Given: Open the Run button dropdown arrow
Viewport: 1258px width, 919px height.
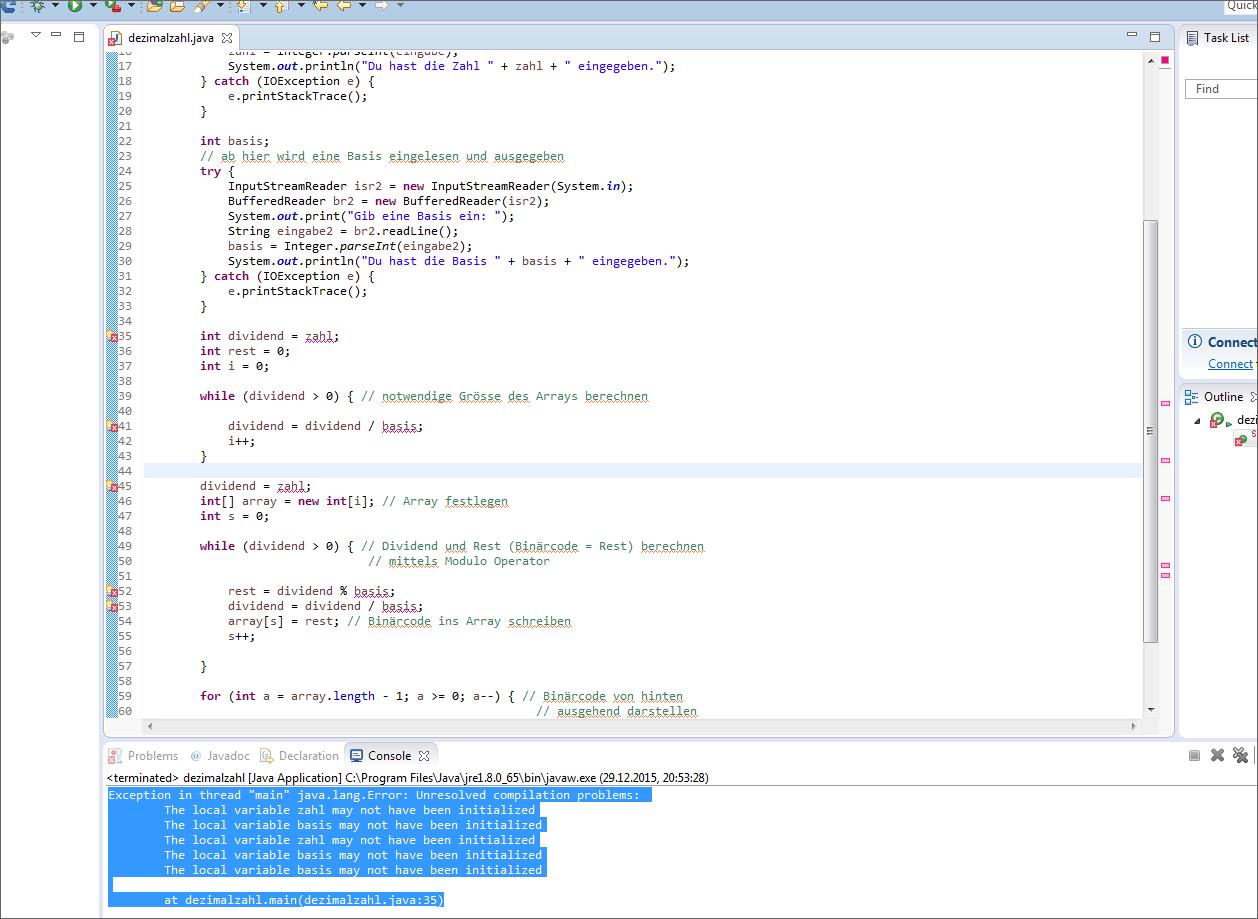Looking at the screenshot, I should click(93, 6).
